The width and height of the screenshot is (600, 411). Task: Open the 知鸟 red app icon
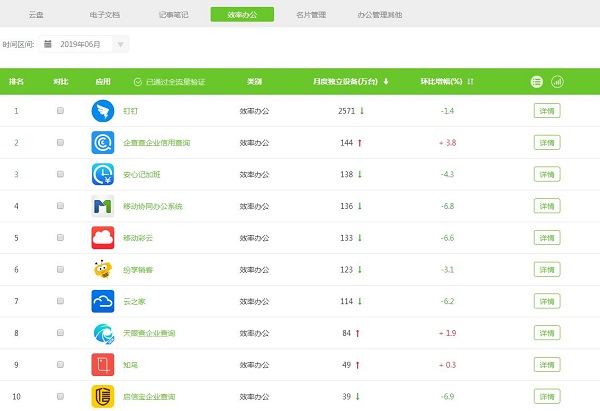click(x=103, y=365)
